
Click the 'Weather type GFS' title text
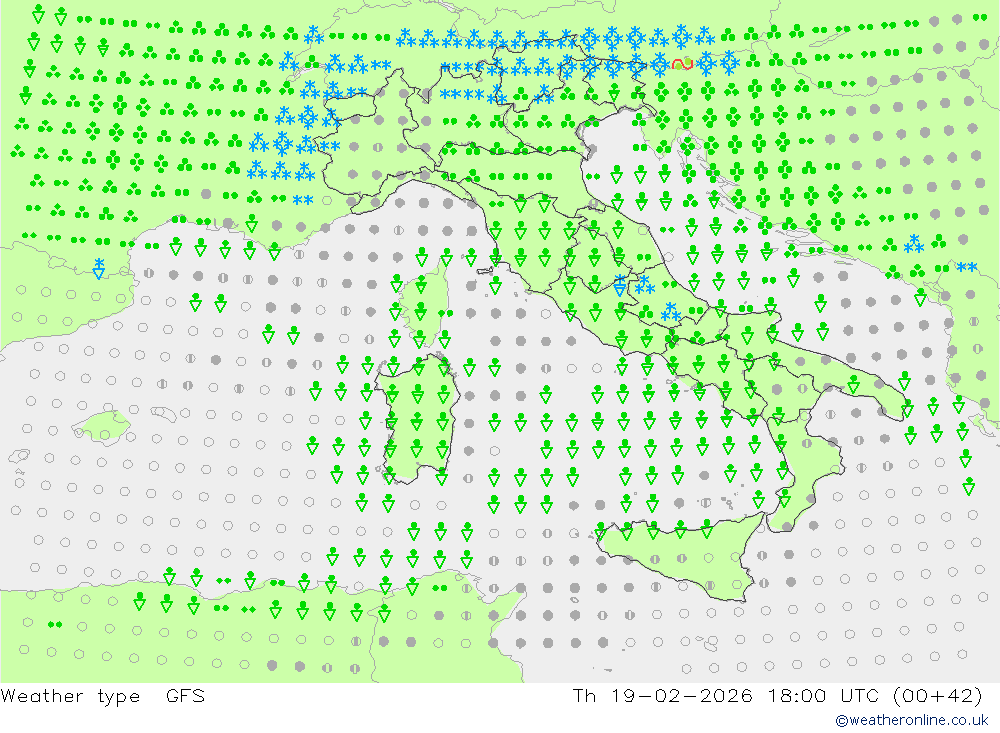(x=103, y=695)
